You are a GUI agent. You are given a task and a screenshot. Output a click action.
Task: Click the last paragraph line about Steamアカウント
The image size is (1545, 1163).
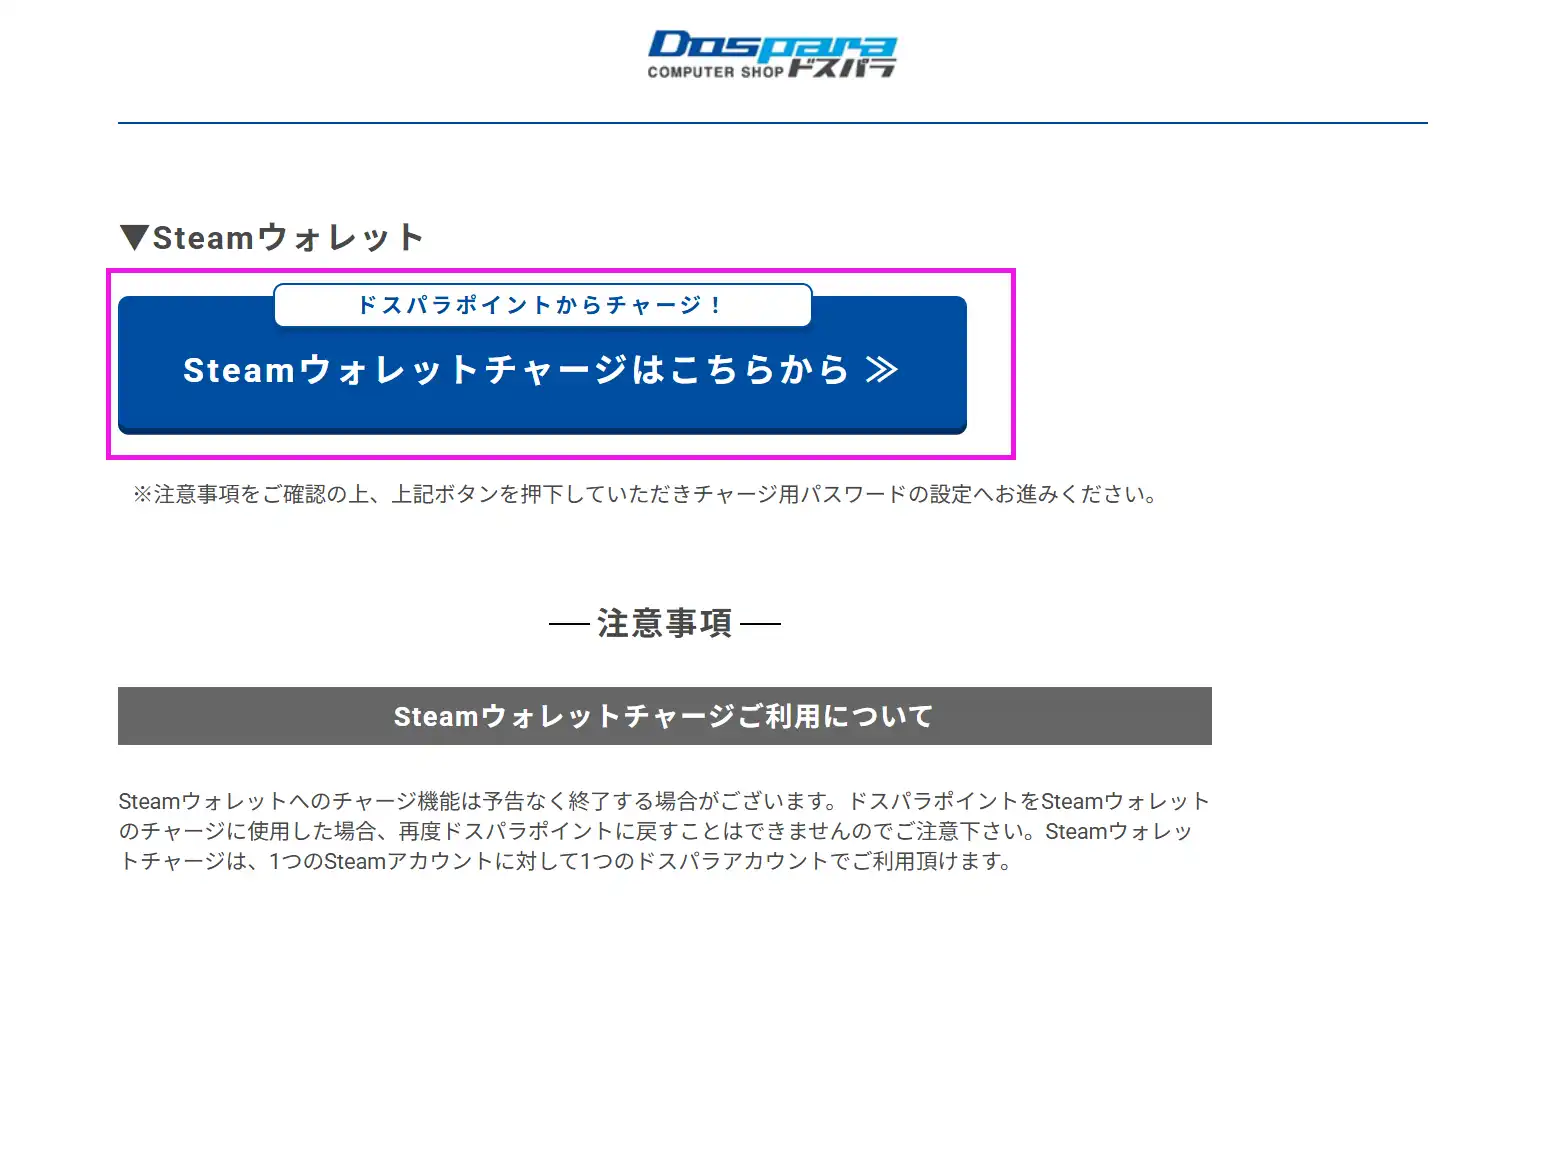(x=565, y=861)
